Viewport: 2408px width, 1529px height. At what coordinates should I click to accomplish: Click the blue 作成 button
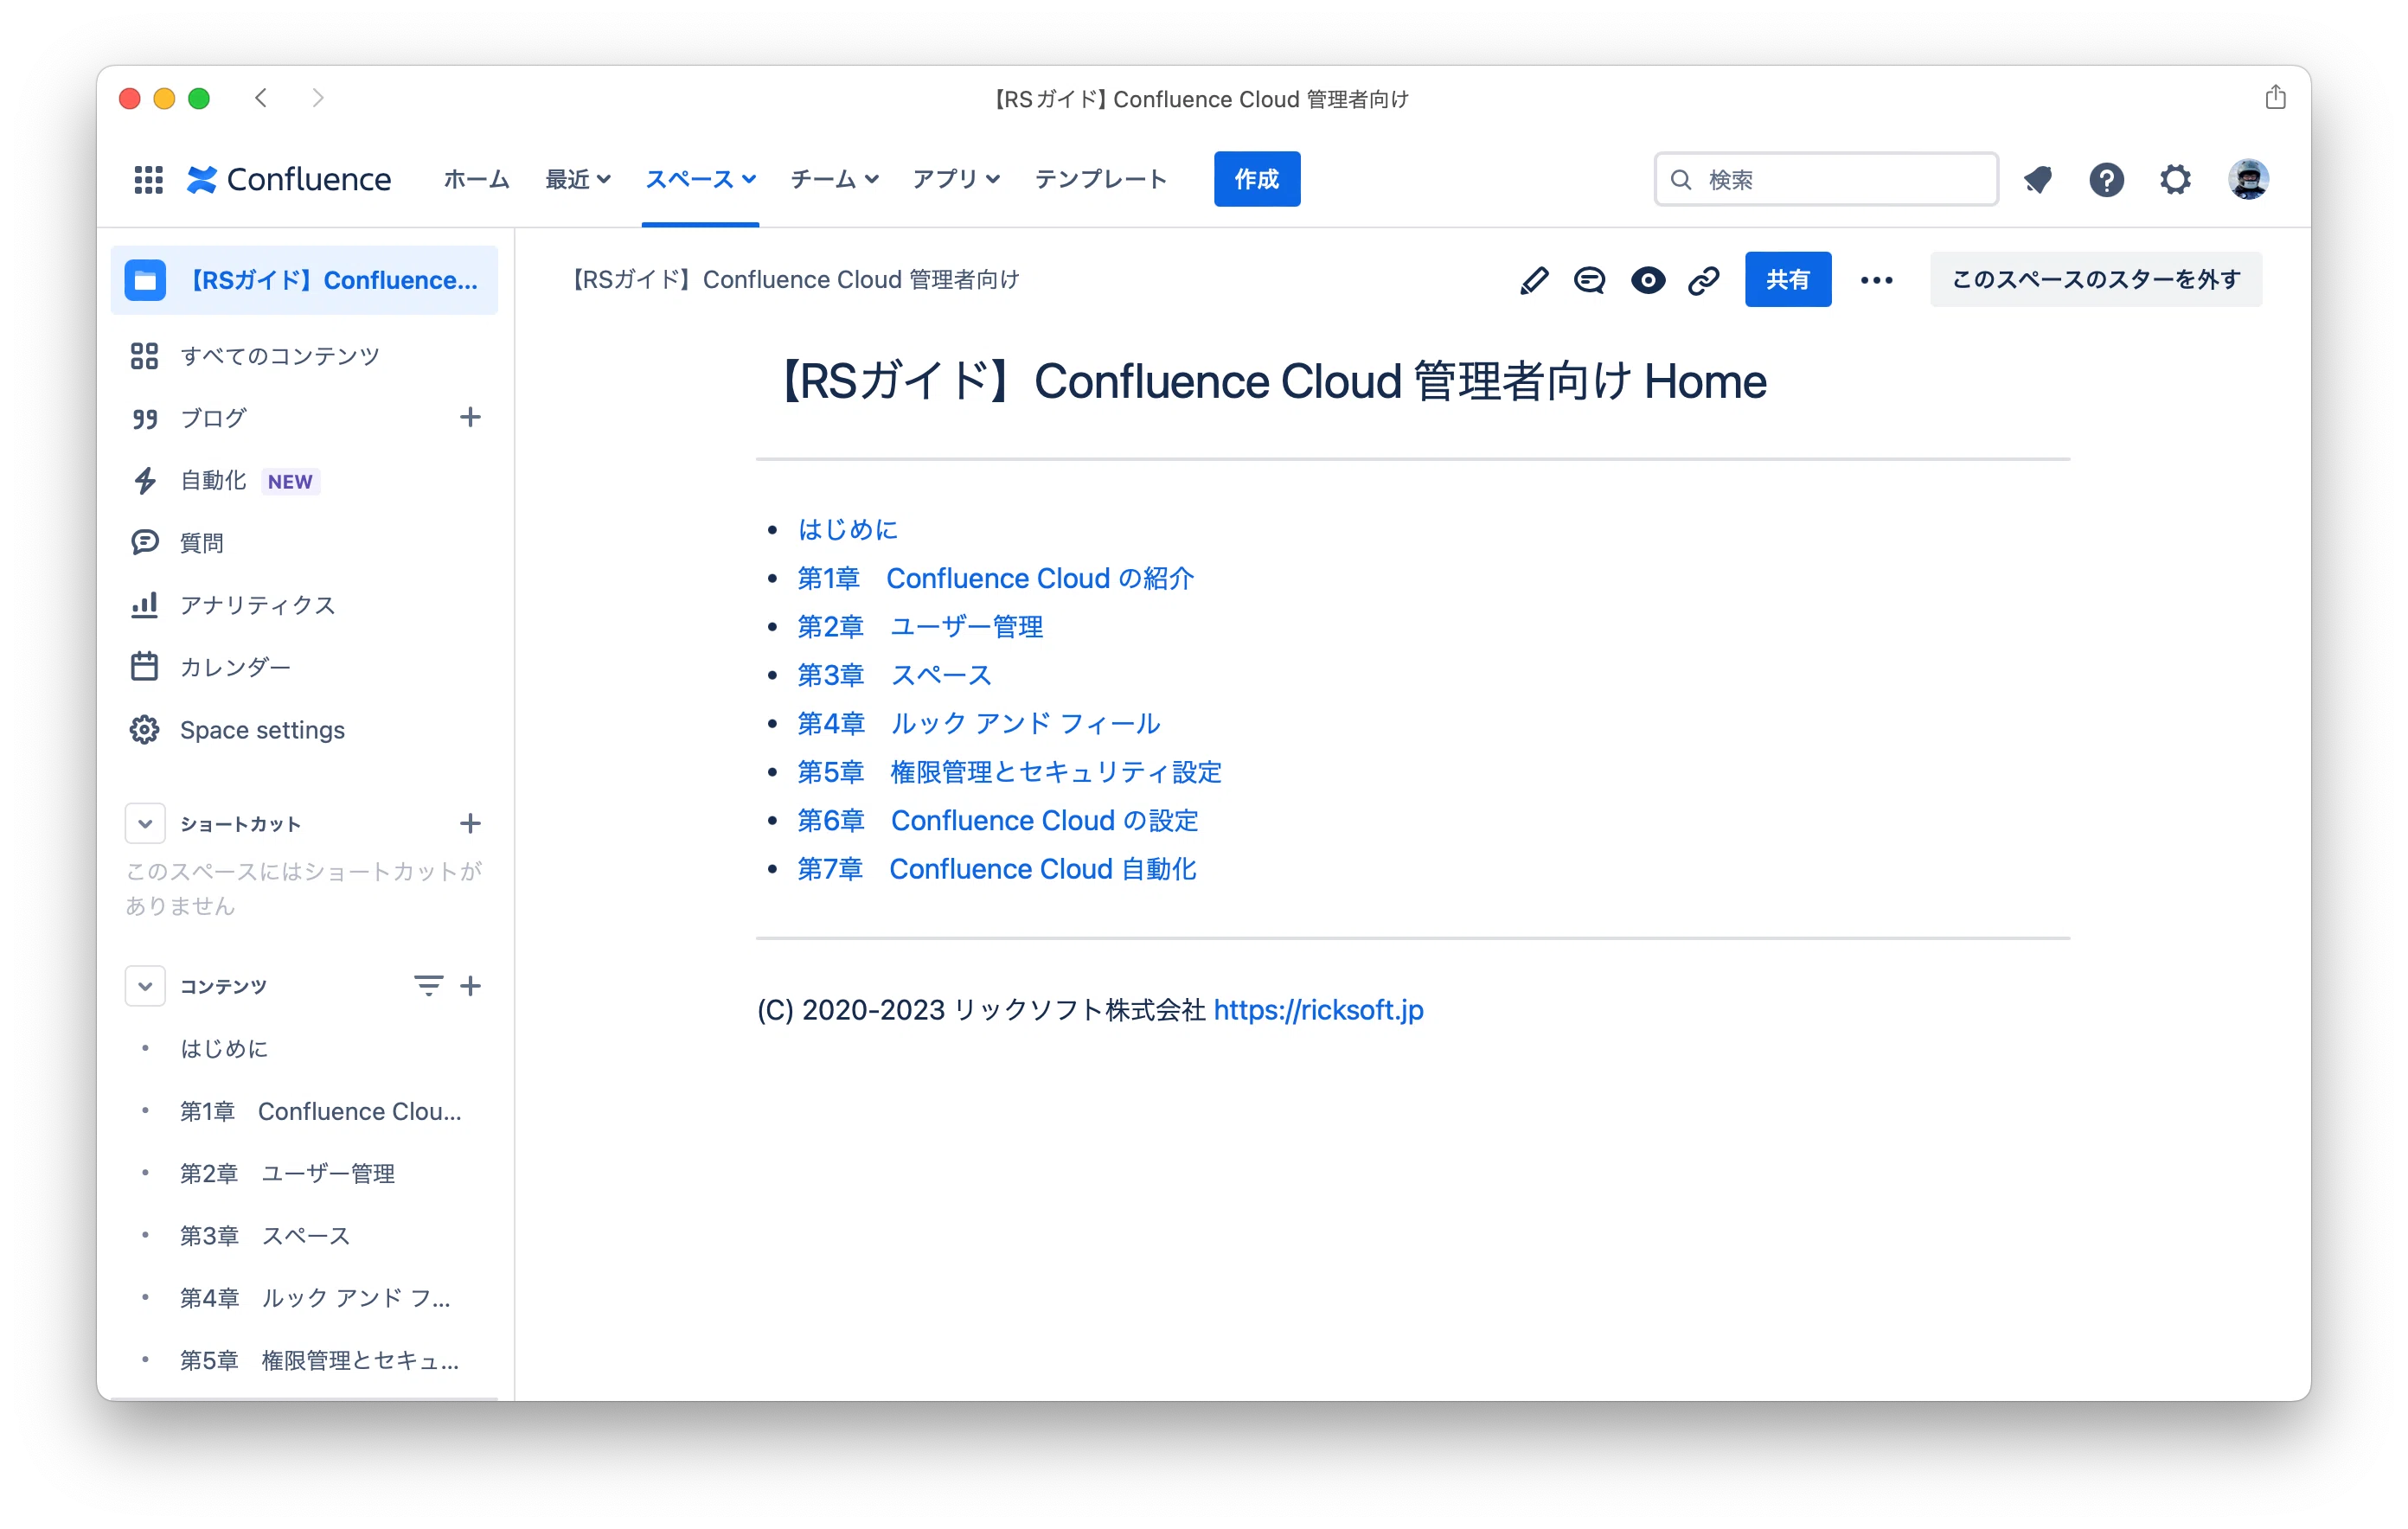click(x=1256, y=179)
